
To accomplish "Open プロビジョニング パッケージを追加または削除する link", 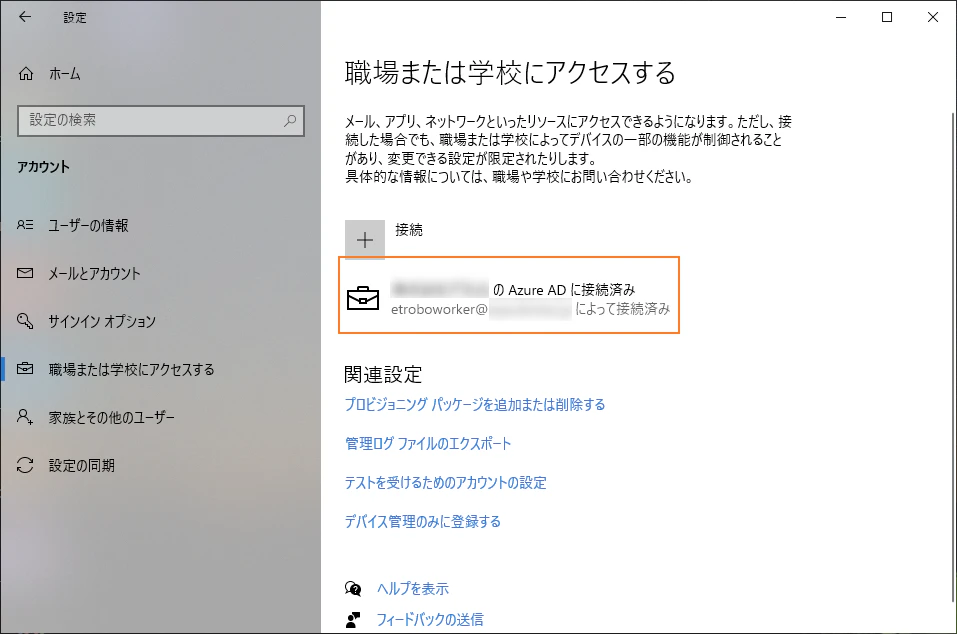I will click(475, 405).
